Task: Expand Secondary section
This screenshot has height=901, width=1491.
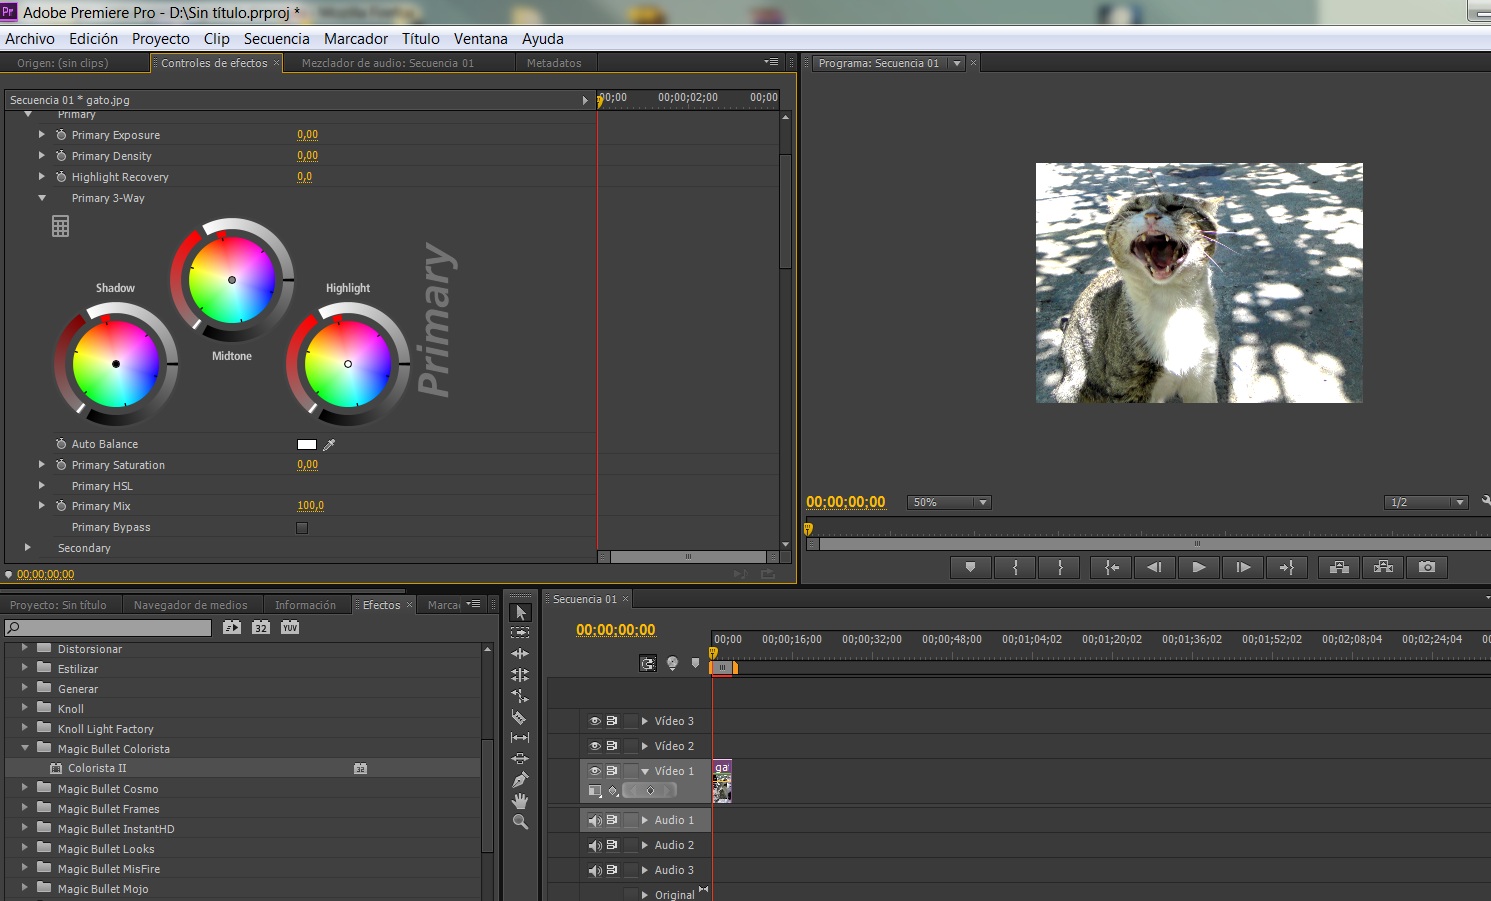Action: click(x=28, y=548)
